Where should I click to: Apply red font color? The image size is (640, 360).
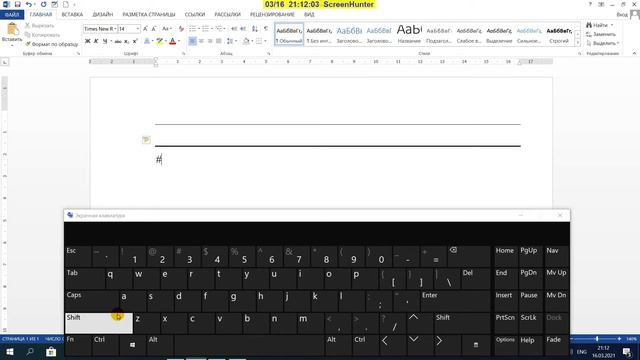point(173,41)
